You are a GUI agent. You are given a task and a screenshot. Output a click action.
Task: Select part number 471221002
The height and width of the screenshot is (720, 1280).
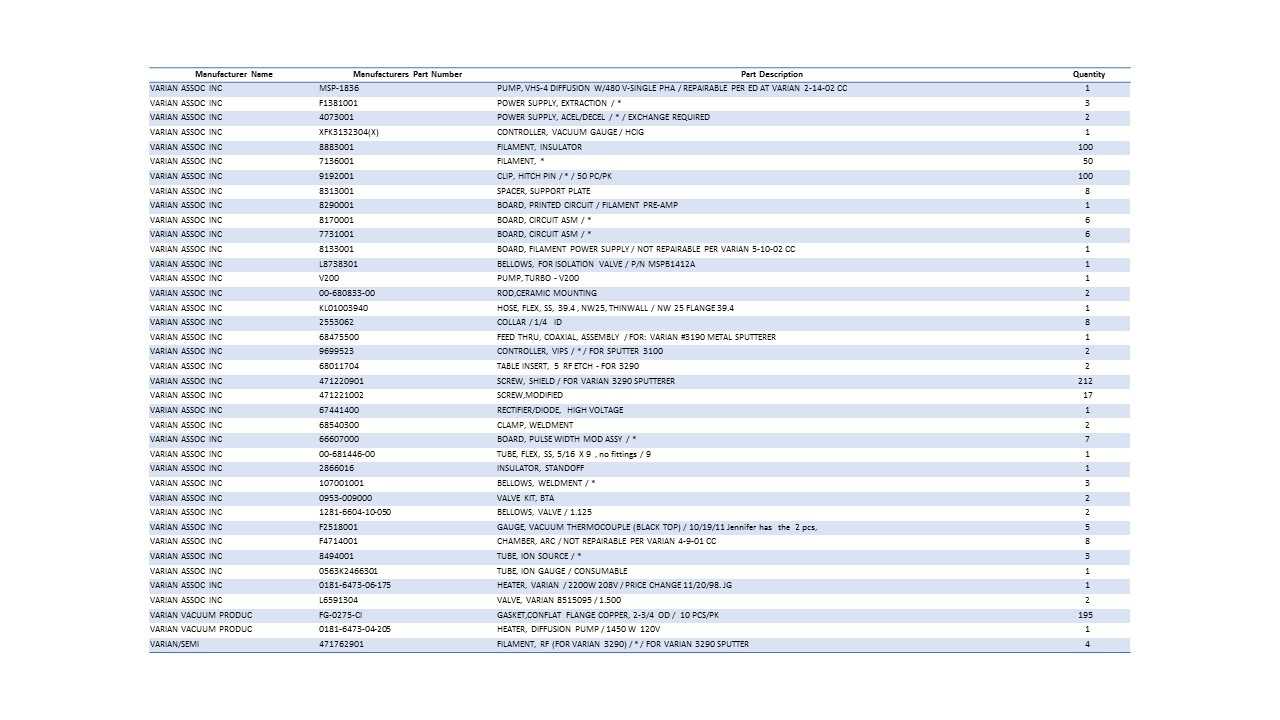point(341,395)
